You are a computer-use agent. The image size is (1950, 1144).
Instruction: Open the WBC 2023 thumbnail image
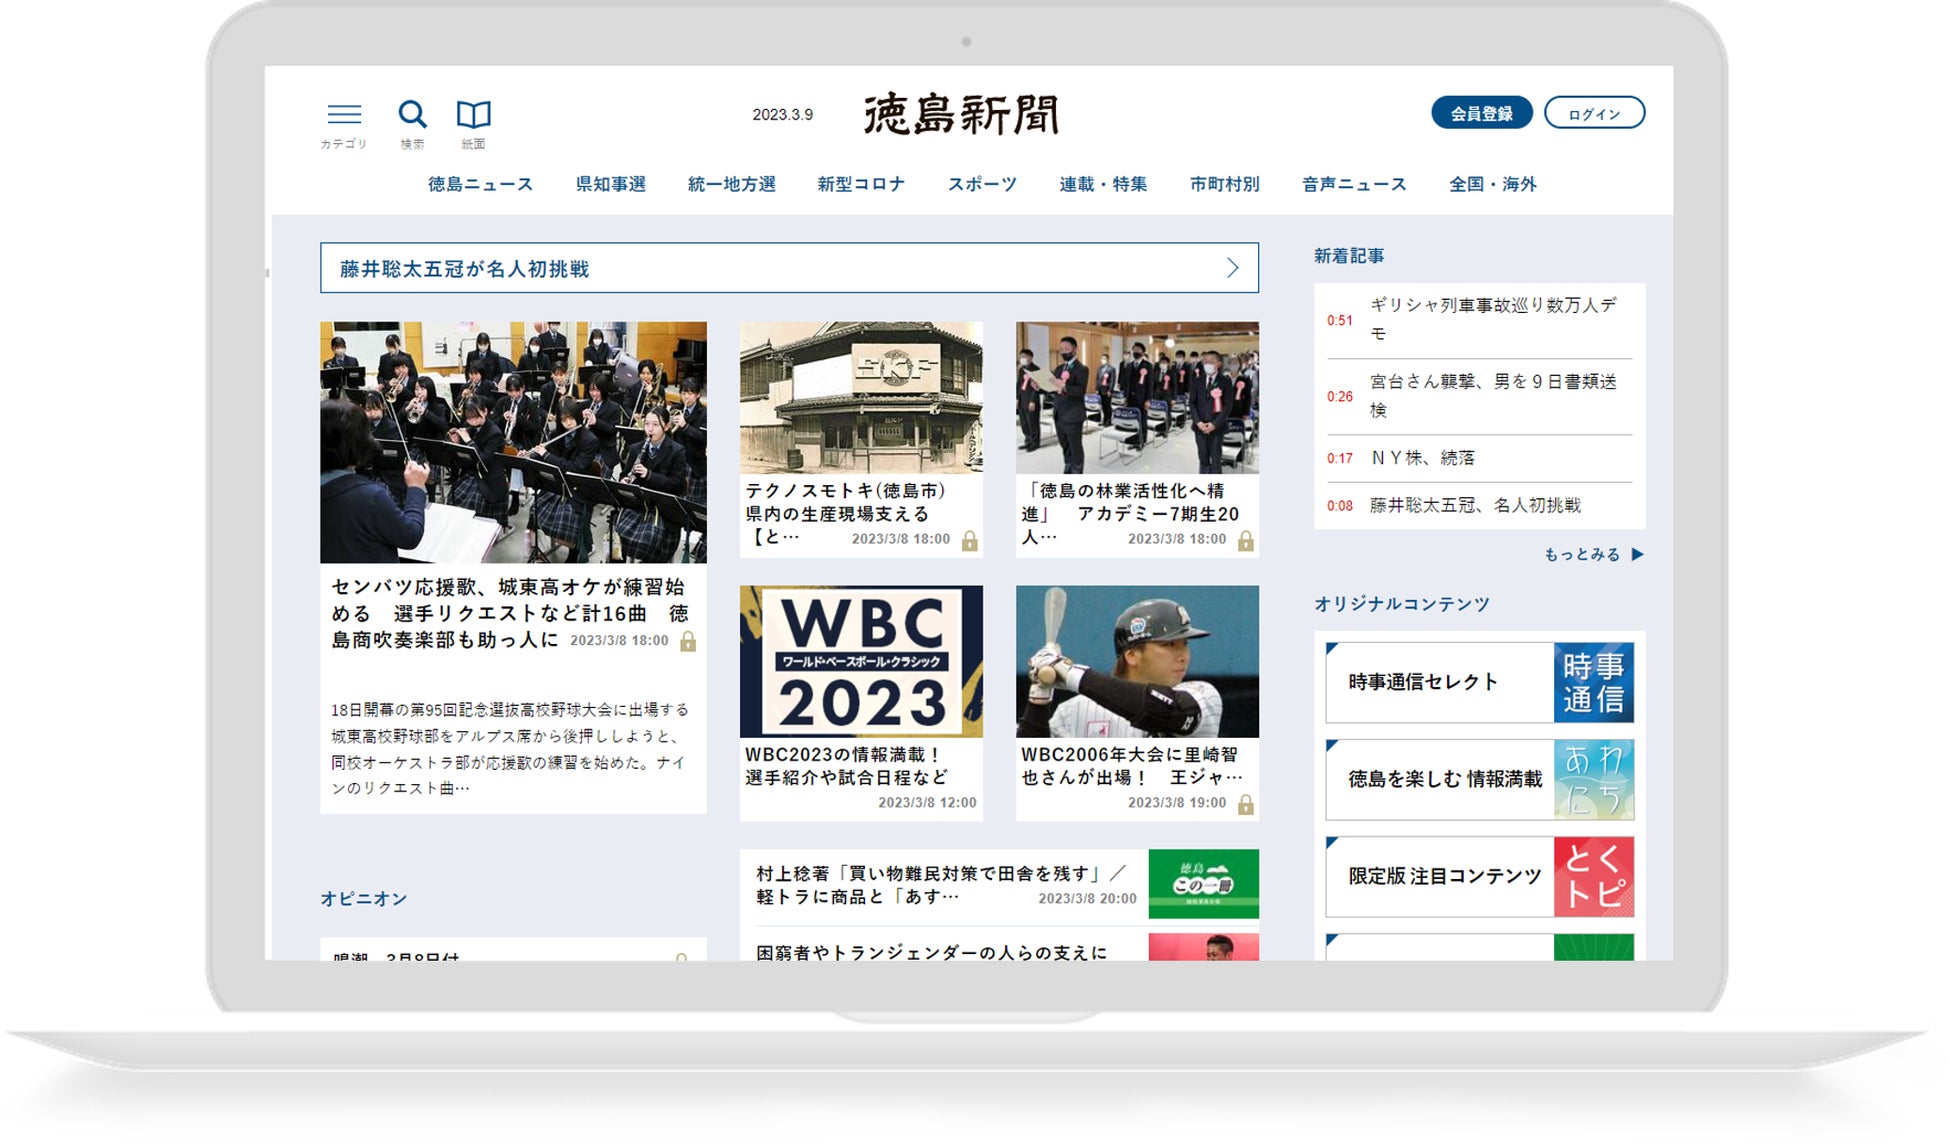click(x=861, y=661)
